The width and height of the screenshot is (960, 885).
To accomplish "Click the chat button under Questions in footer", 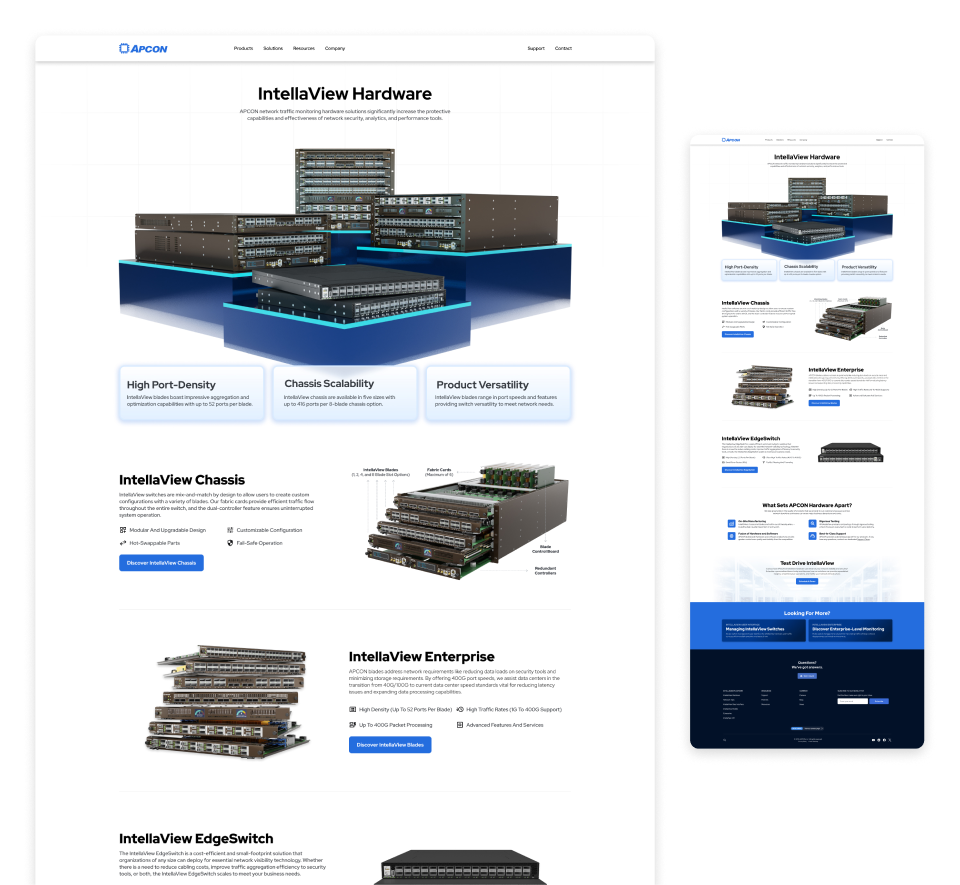I will (807, 676).
